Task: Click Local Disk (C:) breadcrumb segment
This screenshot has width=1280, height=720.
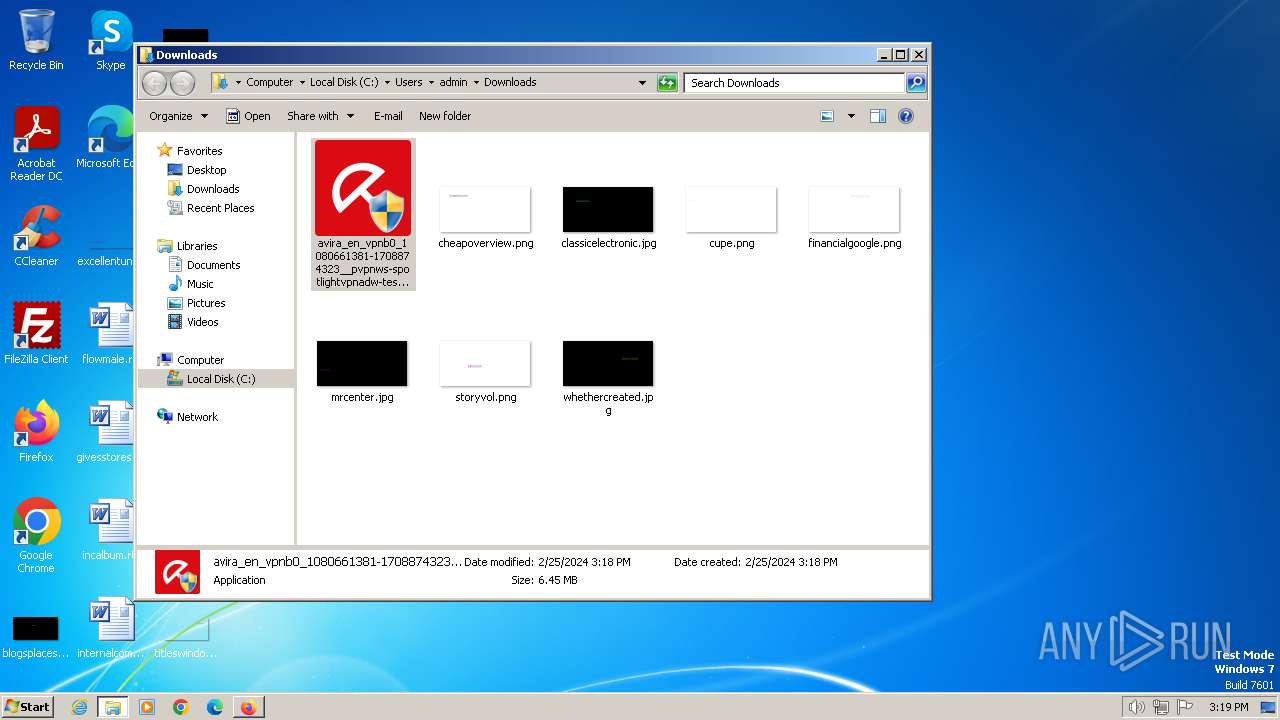Action: coord(344,83)
